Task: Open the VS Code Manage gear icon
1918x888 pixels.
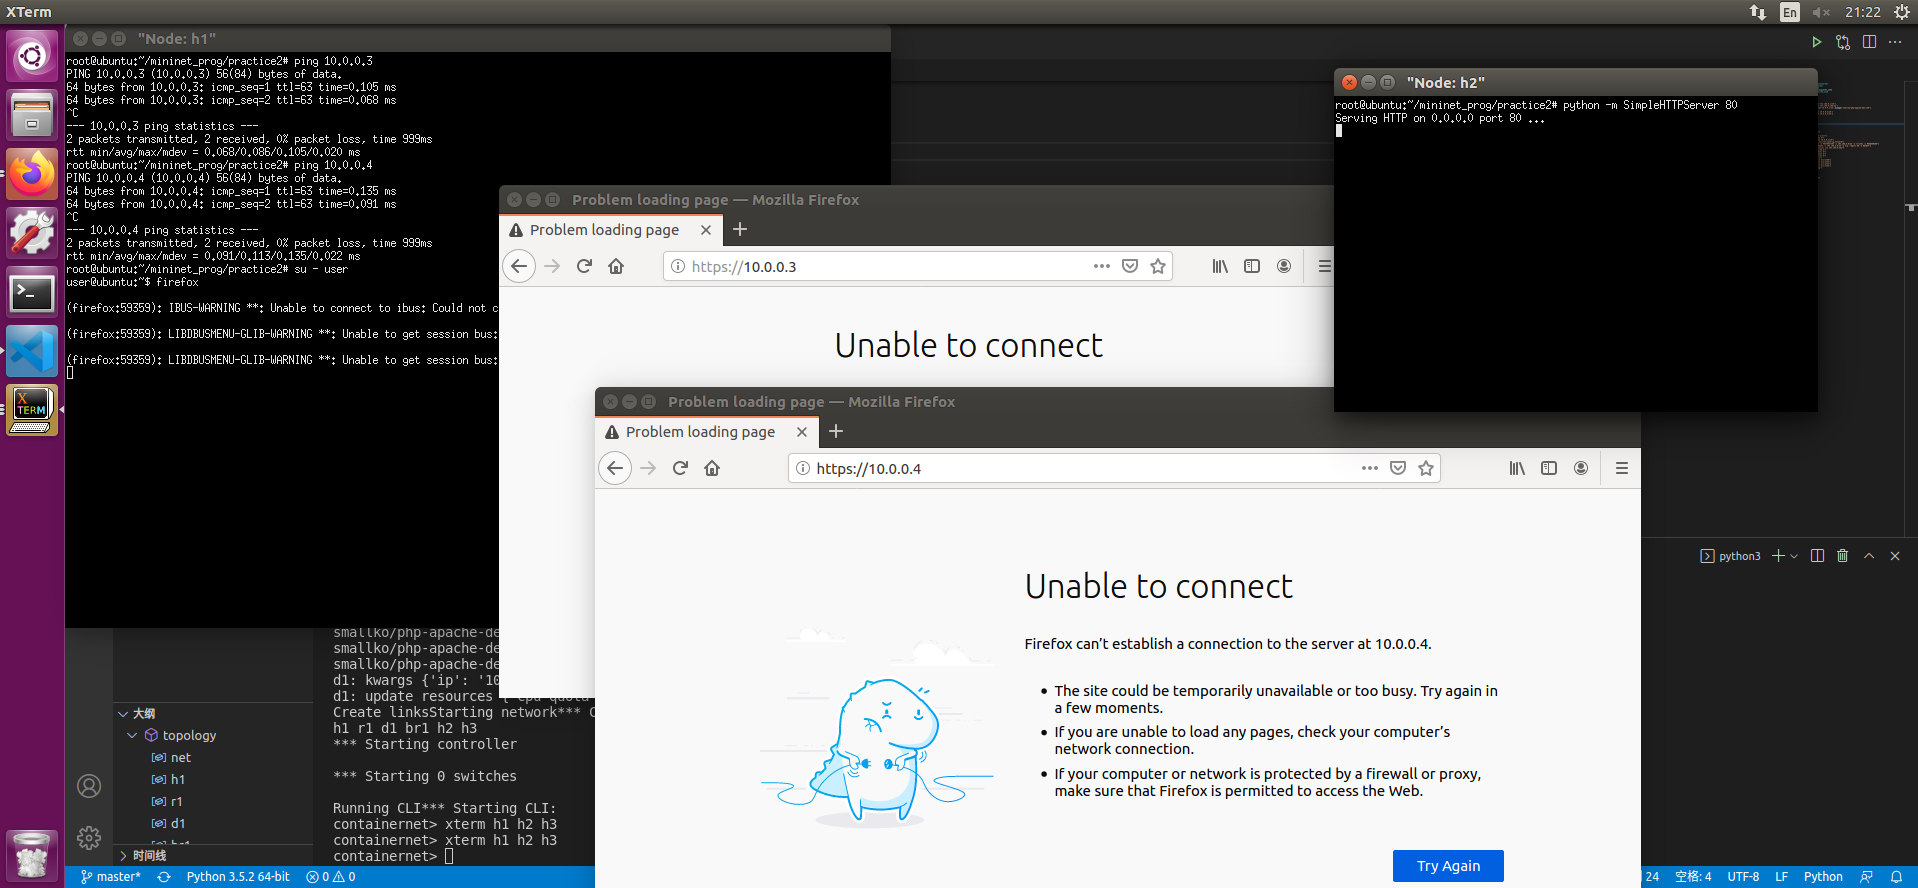Action: tap(89, 838)
